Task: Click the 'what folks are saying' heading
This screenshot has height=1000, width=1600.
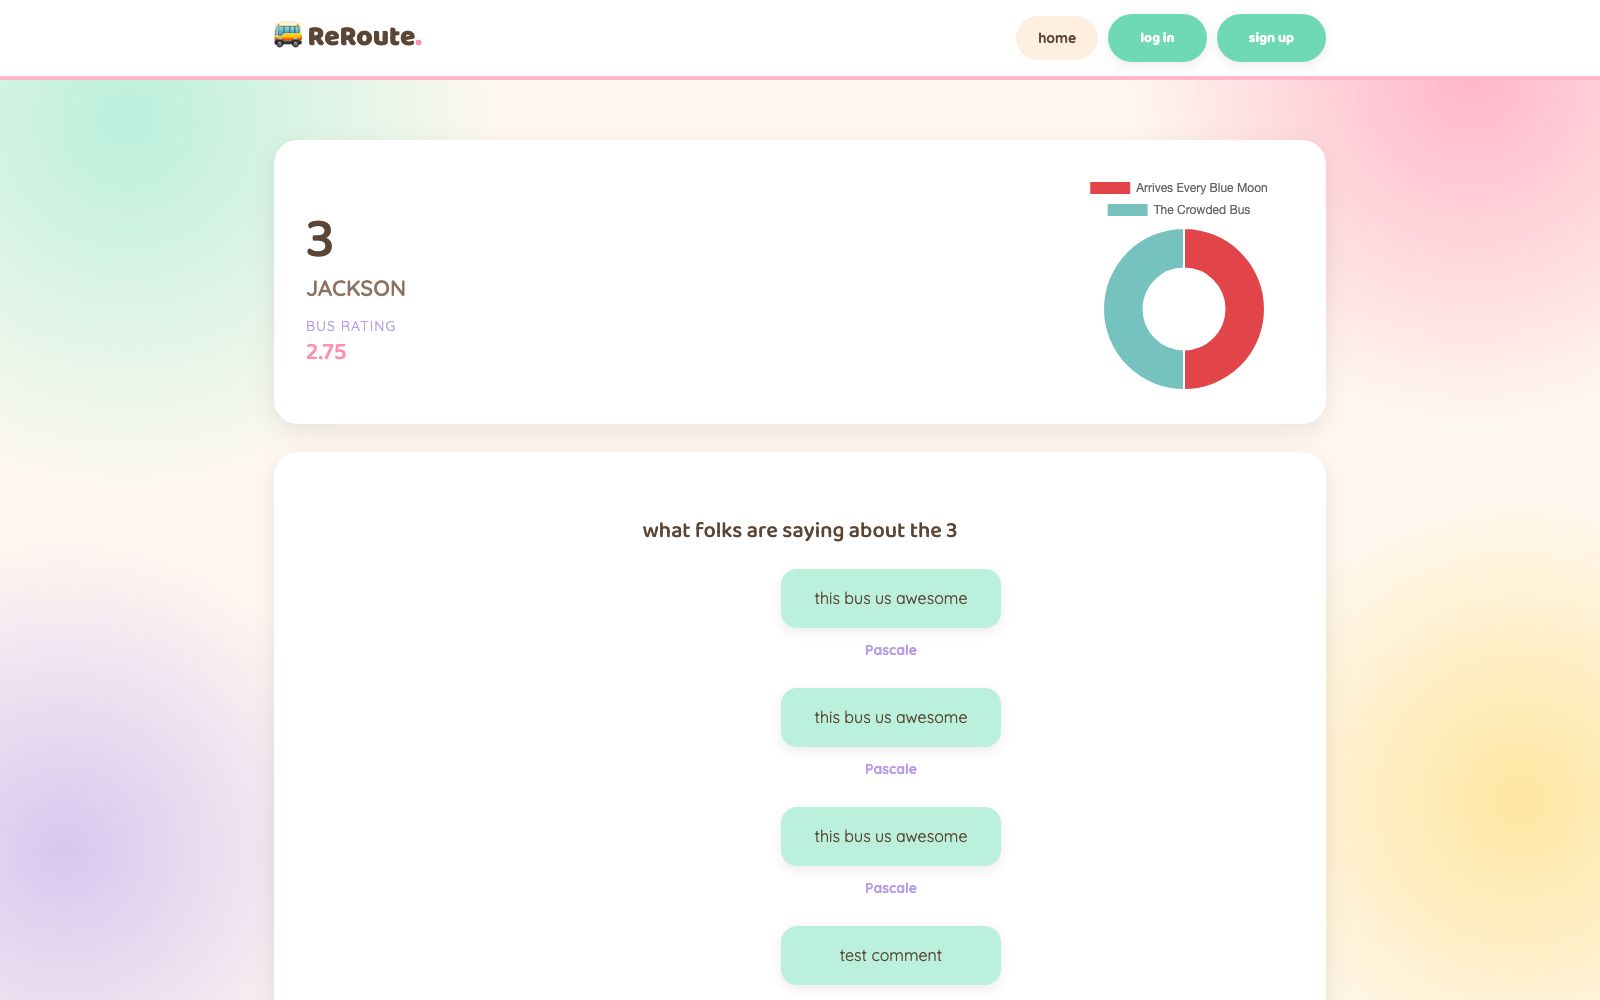Action: (x=800, y=530)
